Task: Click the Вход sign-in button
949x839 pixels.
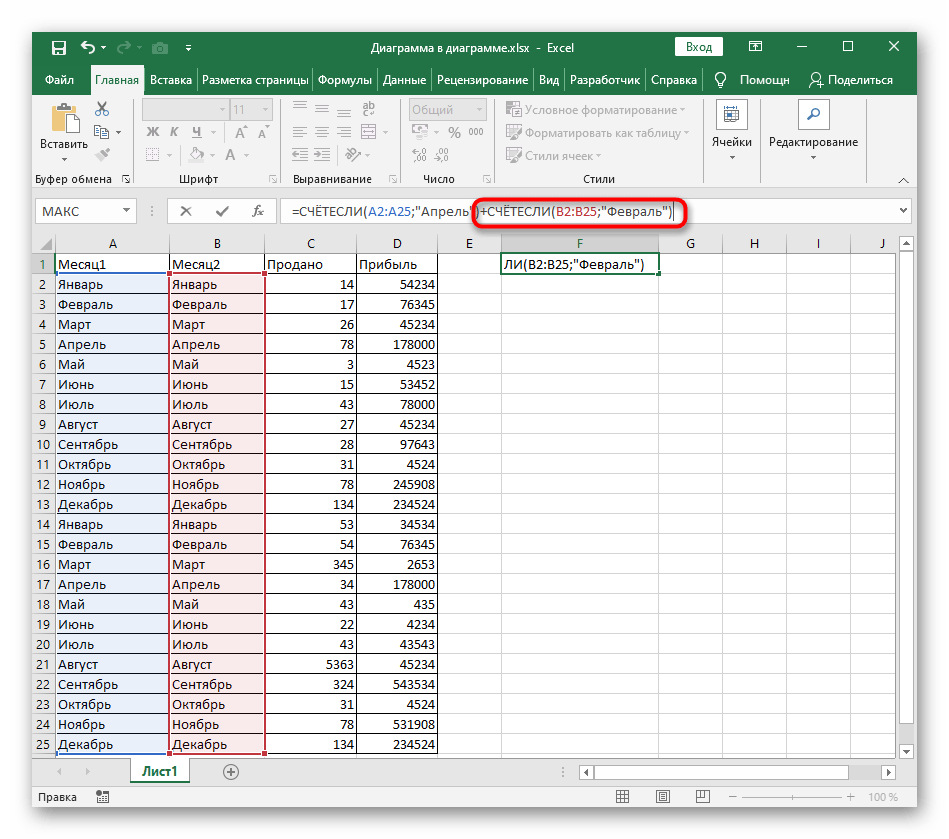Action: [699, 47]
